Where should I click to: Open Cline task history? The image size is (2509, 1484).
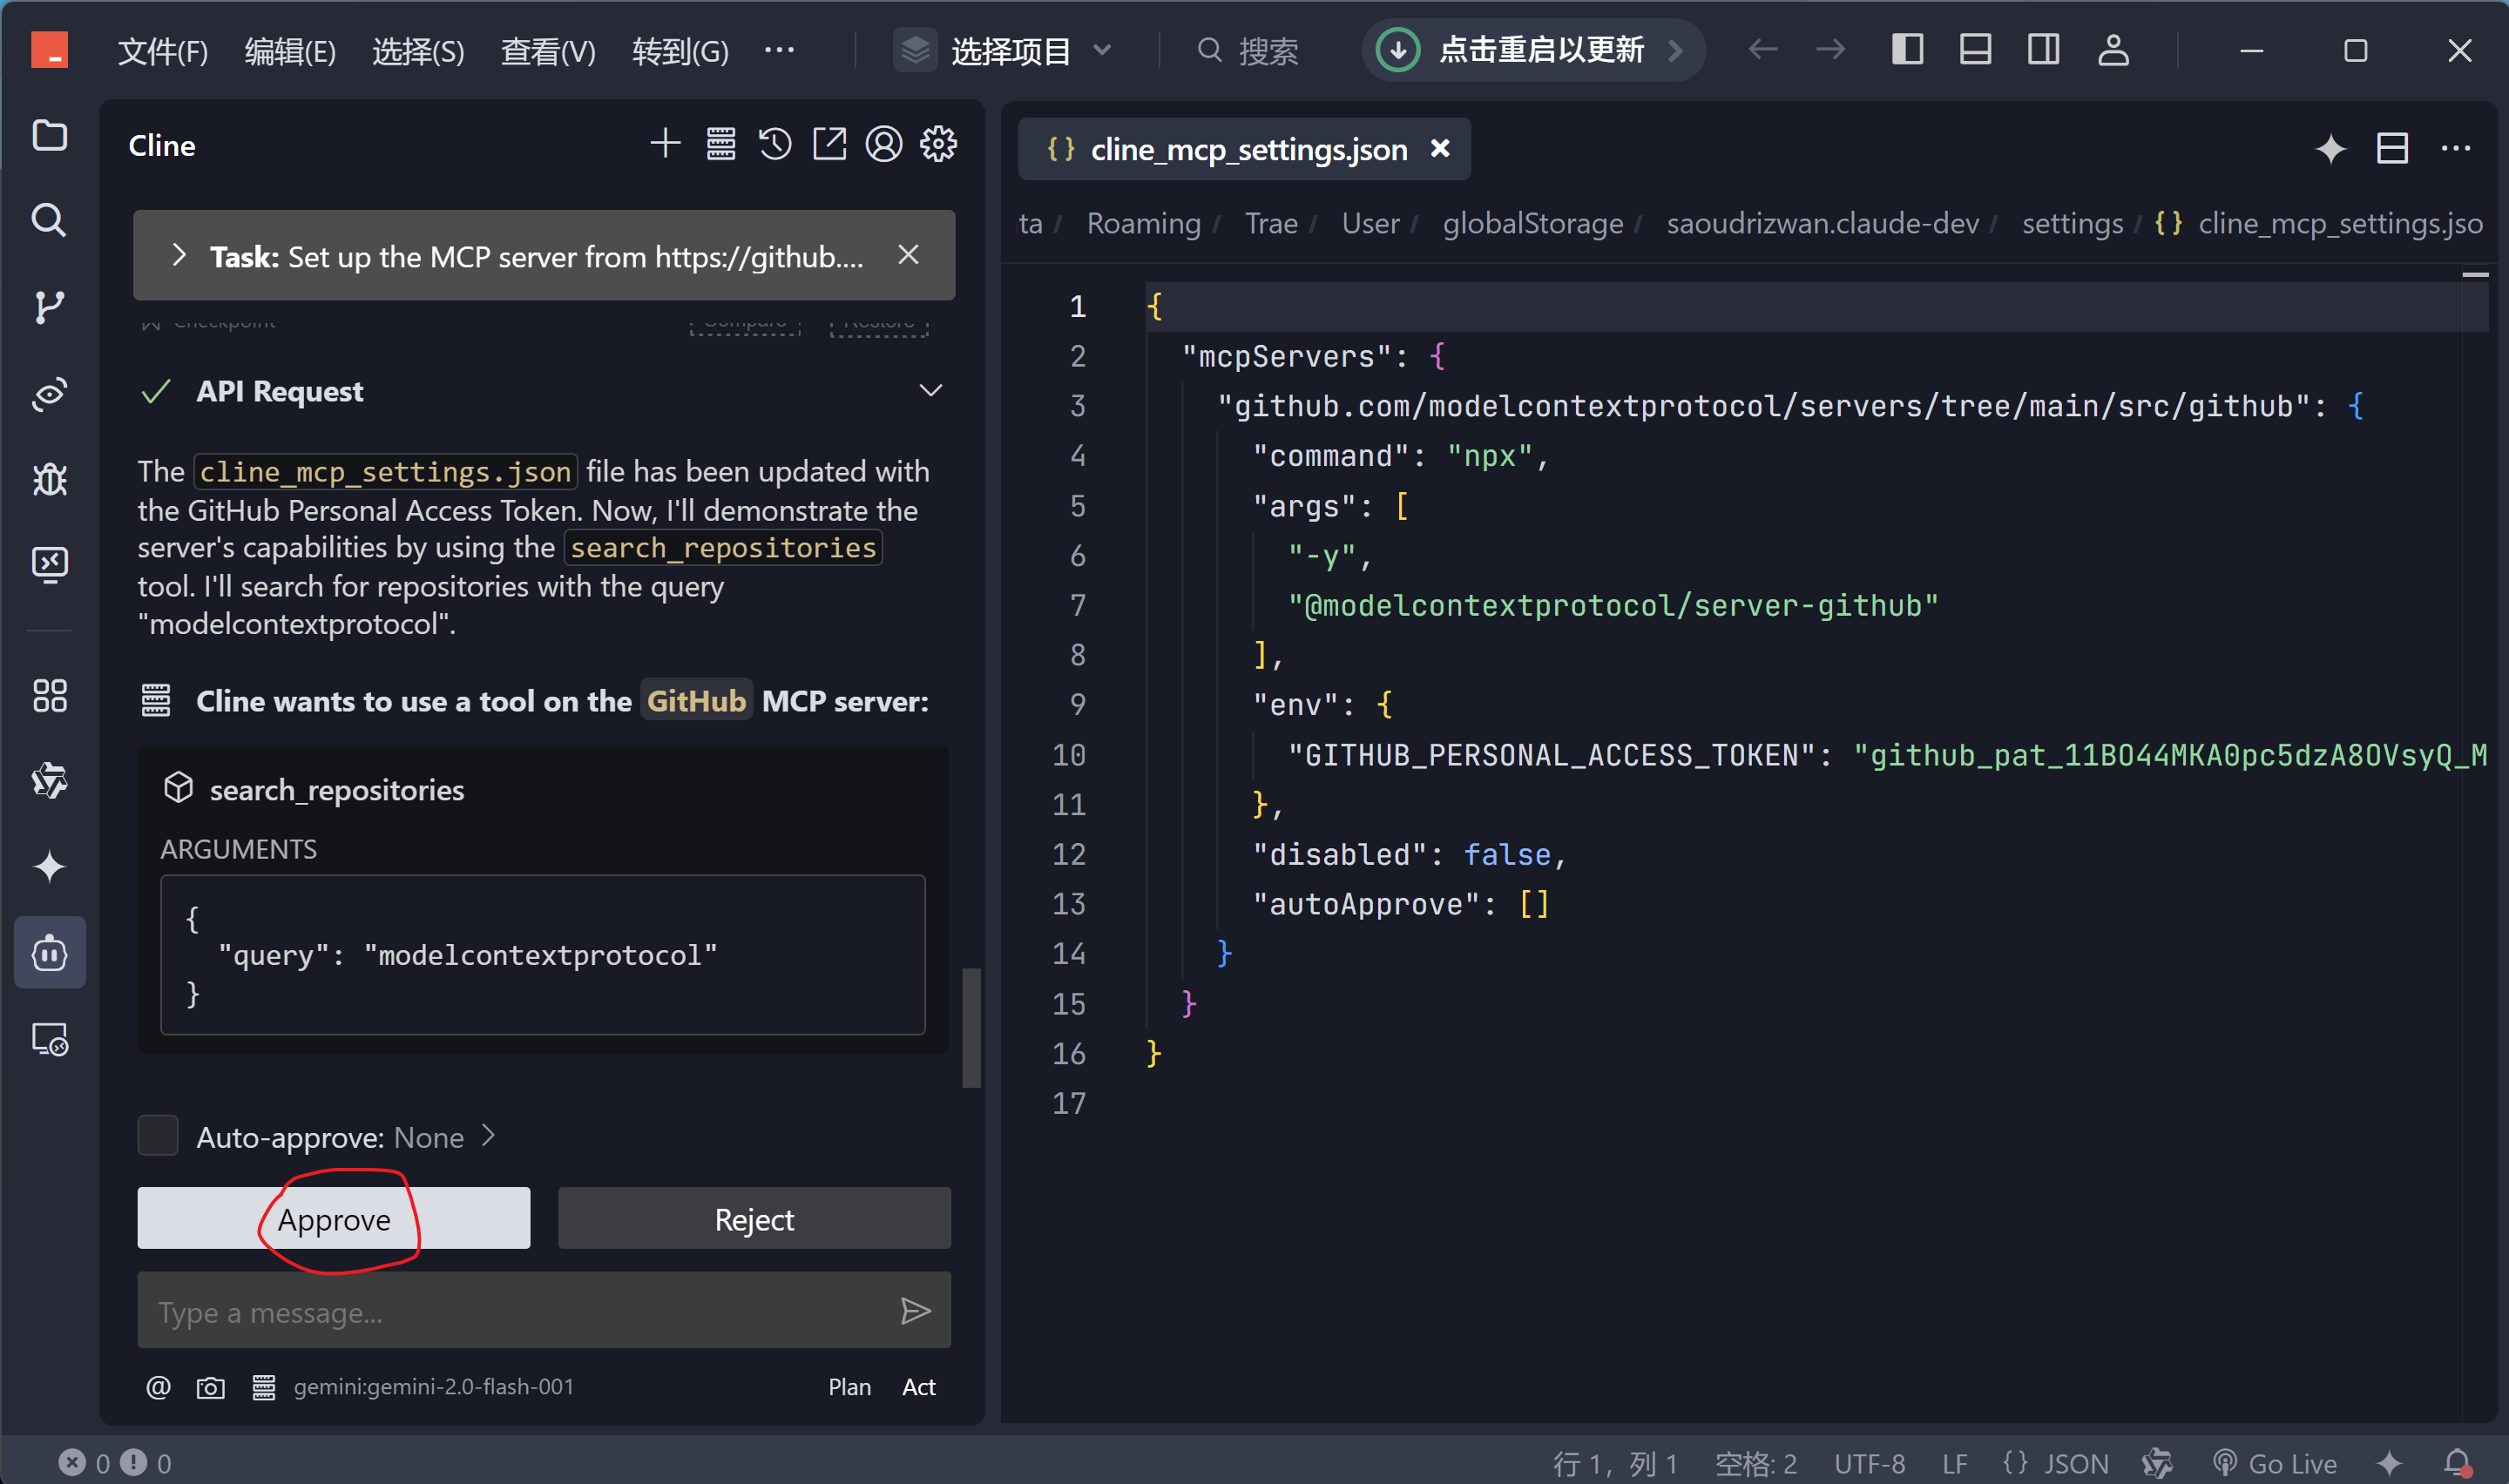[775, 145]
